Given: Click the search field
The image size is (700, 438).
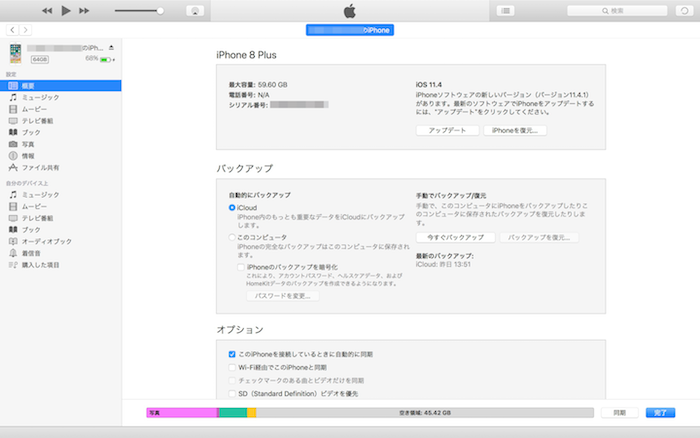Looking at the screenshot, I should coord(617,11).
